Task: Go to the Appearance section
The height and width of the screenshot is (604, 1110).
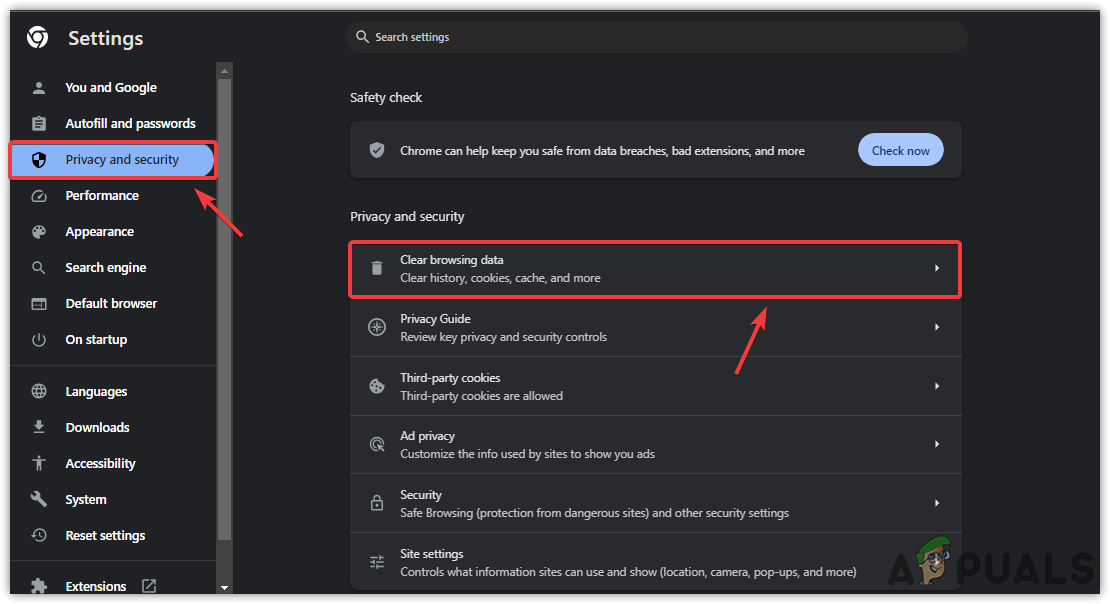Action: coord(99,231)
